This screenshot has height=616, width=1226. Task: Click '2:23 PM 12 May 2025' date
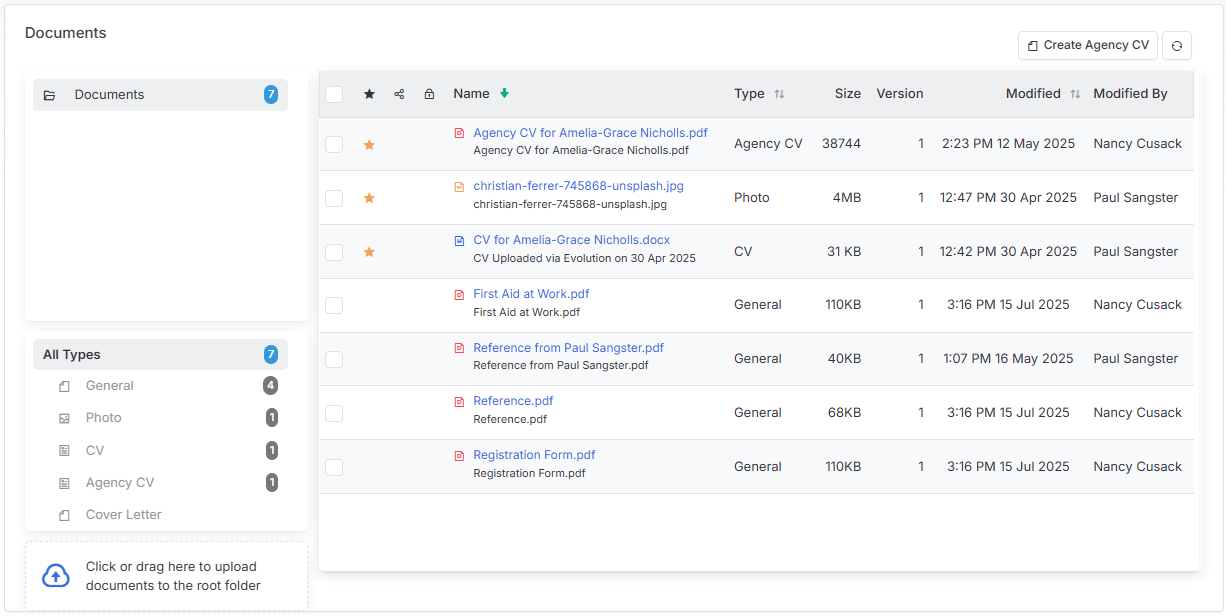click(x=1008, y=144)
